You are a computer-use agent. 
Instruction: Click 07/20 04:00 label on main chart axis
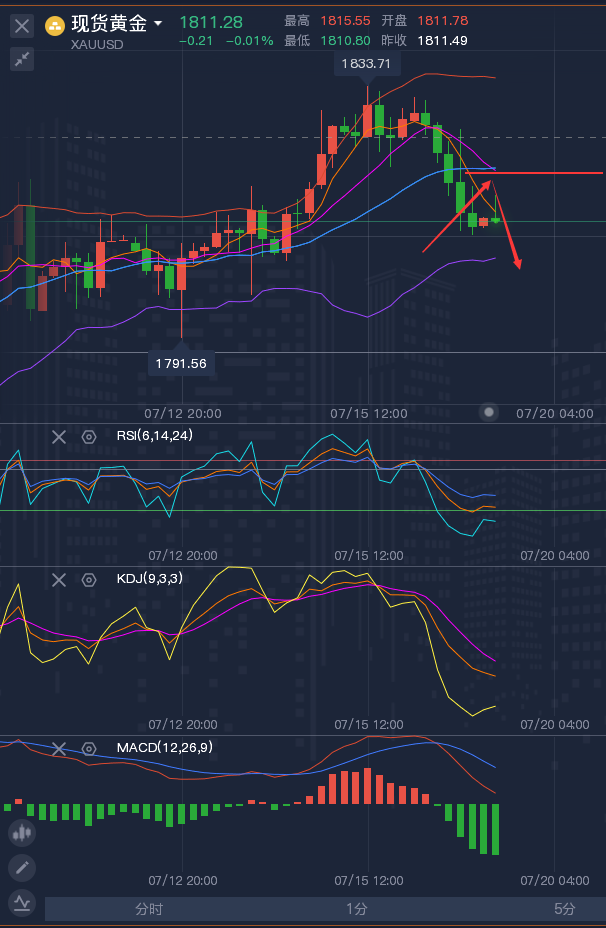pos(555,413)
